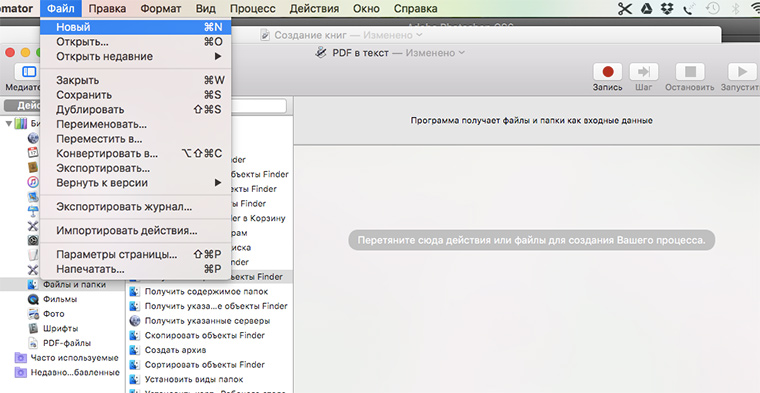Choose Закрыть from the Файл menu
Image resolution: width=760 pixels, height=393 pixels.
pyautogui.click(x=135, y=80)
